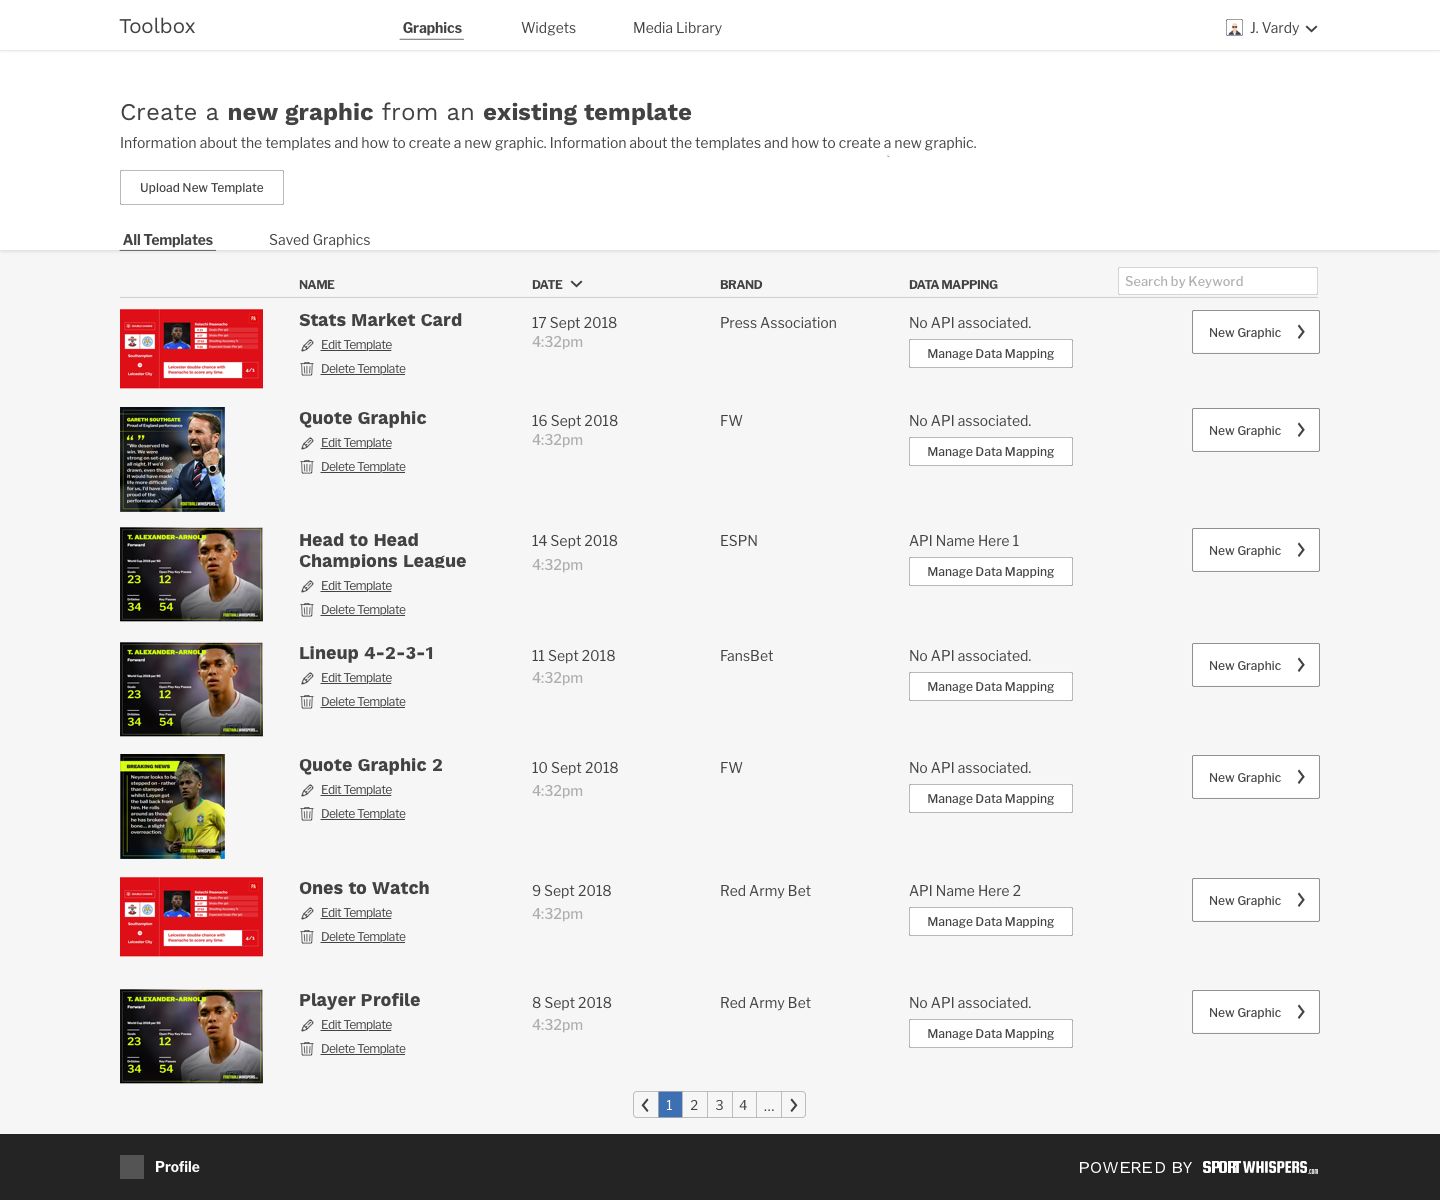This screenshot has height=1200, width=1440.
Task: Click Edit Template link for Stats Market Card
Action: [356, 345]
